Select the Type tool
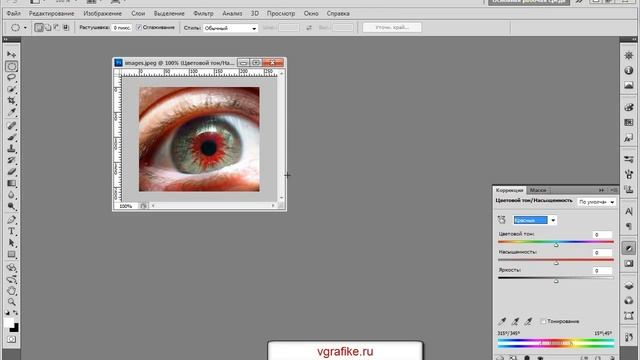This screenshot has height=360, width=640. pyautogui.click(x=11, y=231)
